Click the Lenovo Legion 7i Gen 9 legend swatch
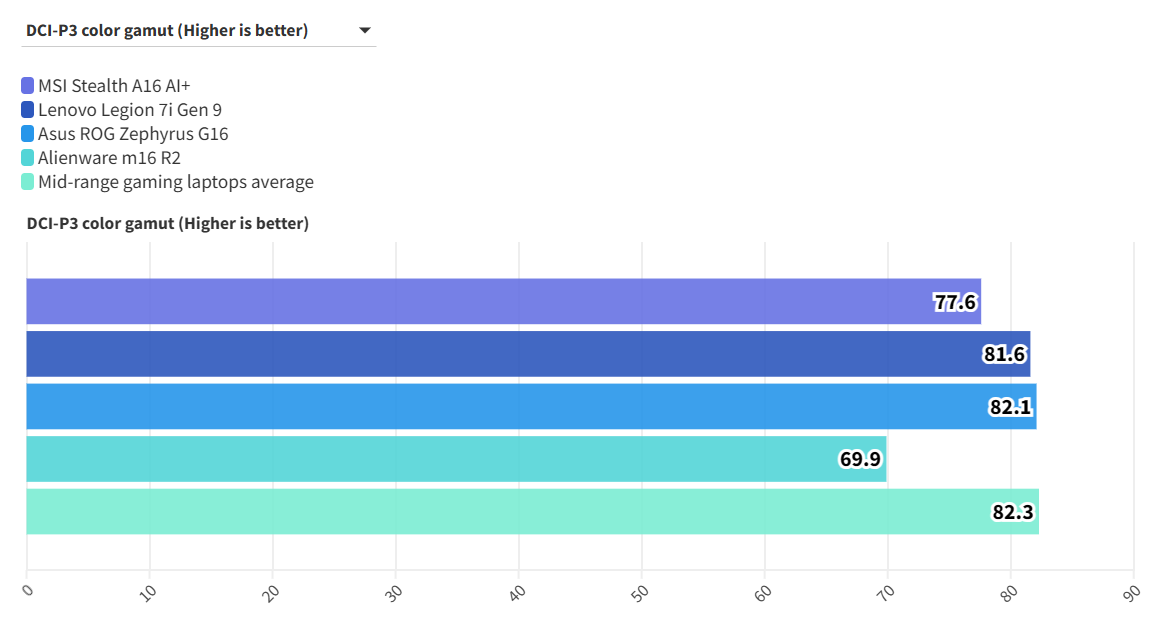 [27, 110]
